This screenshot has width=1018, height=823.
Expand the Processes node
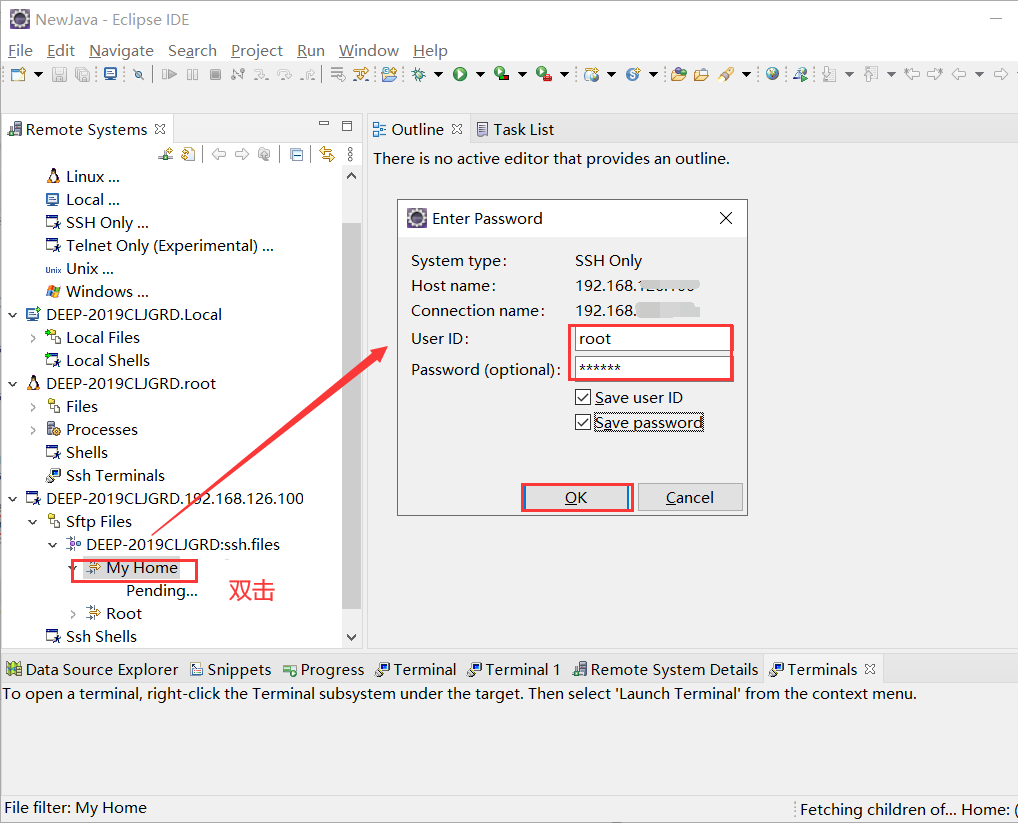(x=32, y=430)
